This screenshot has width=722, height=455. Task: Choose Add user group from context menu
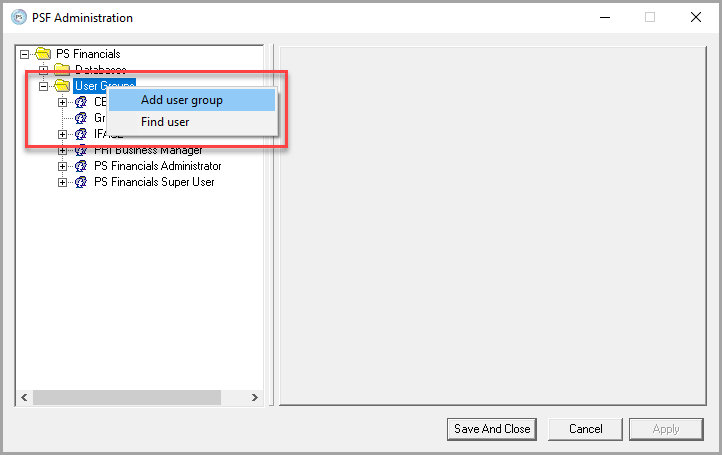(182, 100)
